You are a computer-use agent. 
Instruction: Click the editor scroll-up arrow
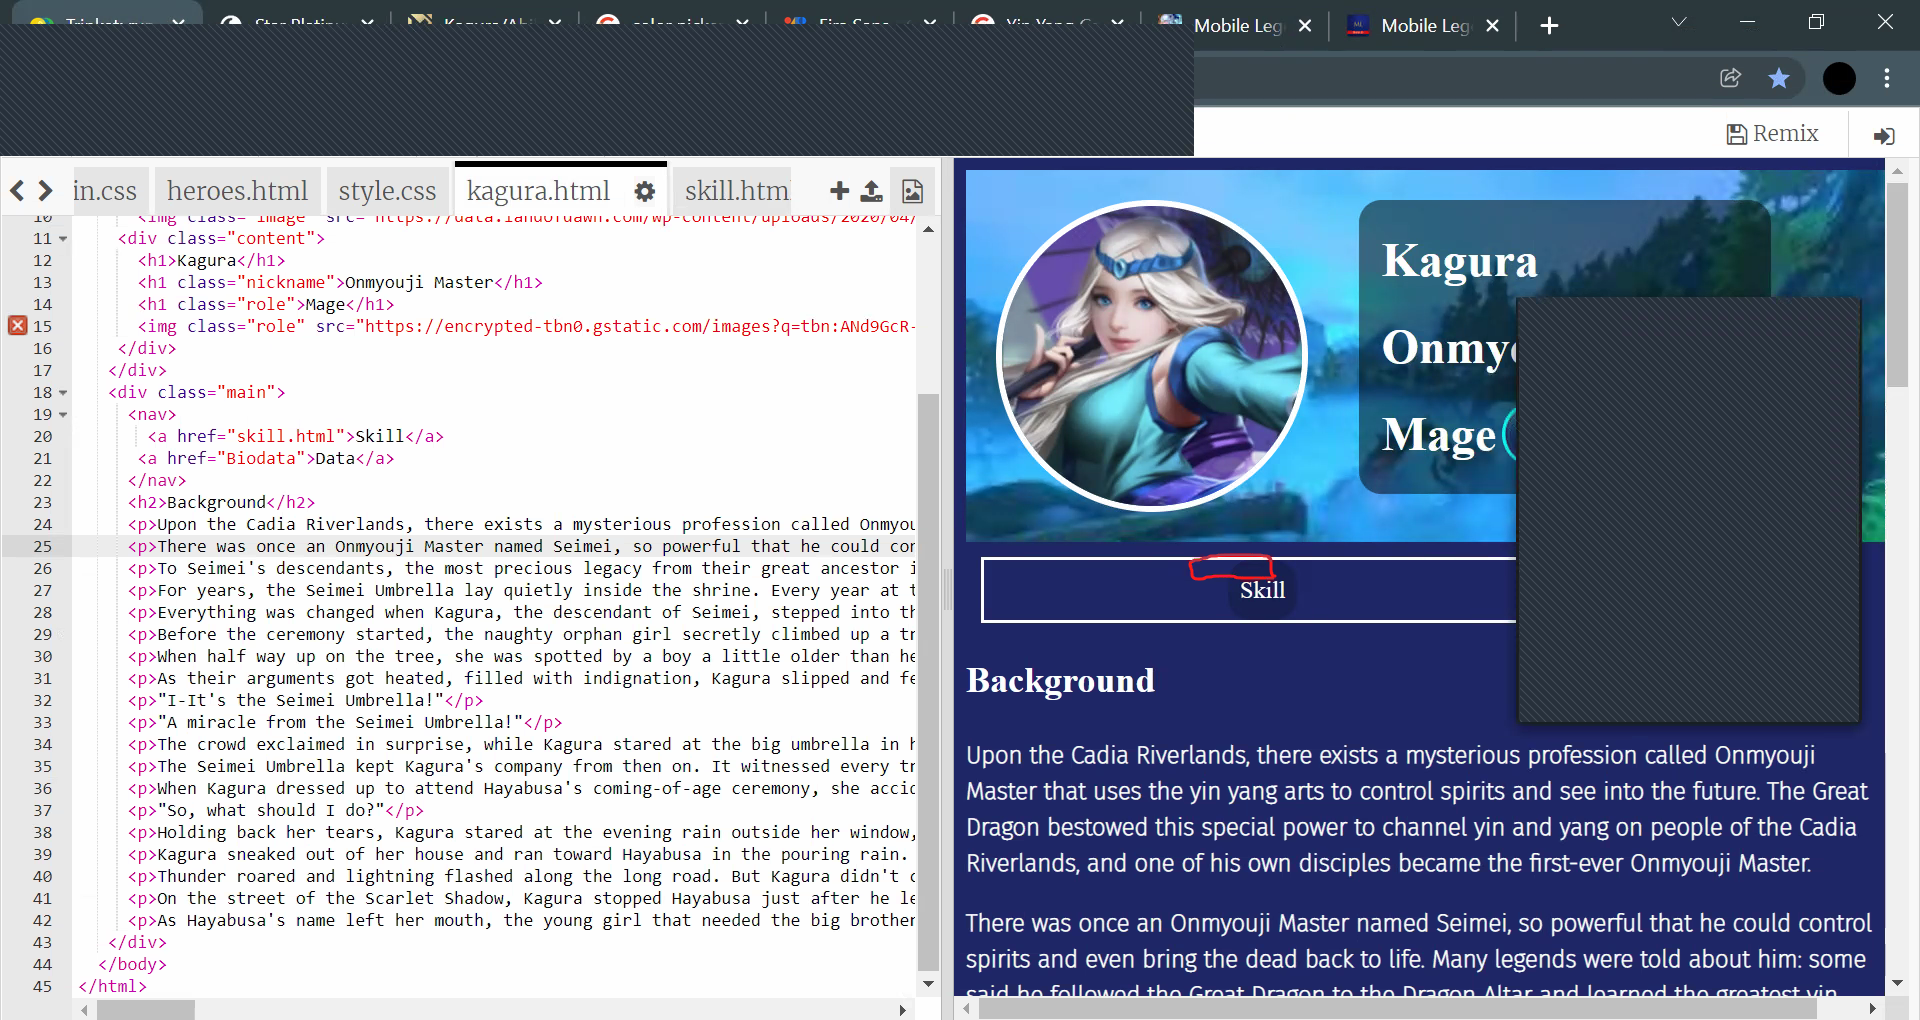tap(928, 230)
